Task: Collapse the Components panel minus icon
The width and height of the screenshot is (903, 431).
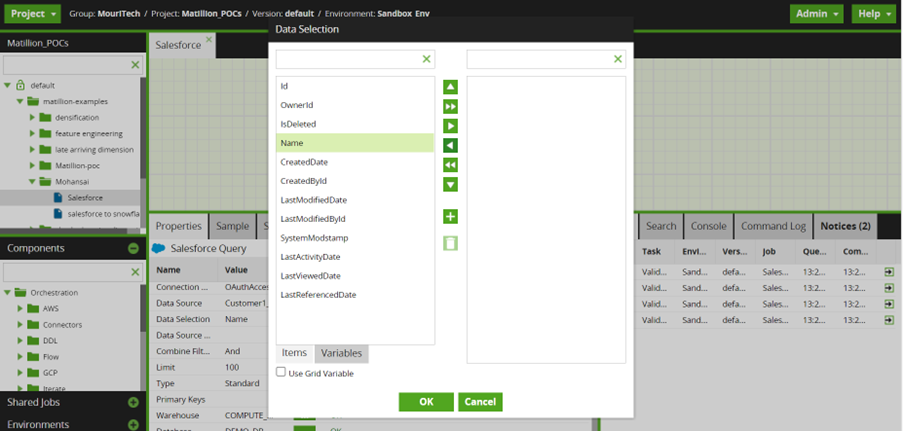Action: [133, 248]
